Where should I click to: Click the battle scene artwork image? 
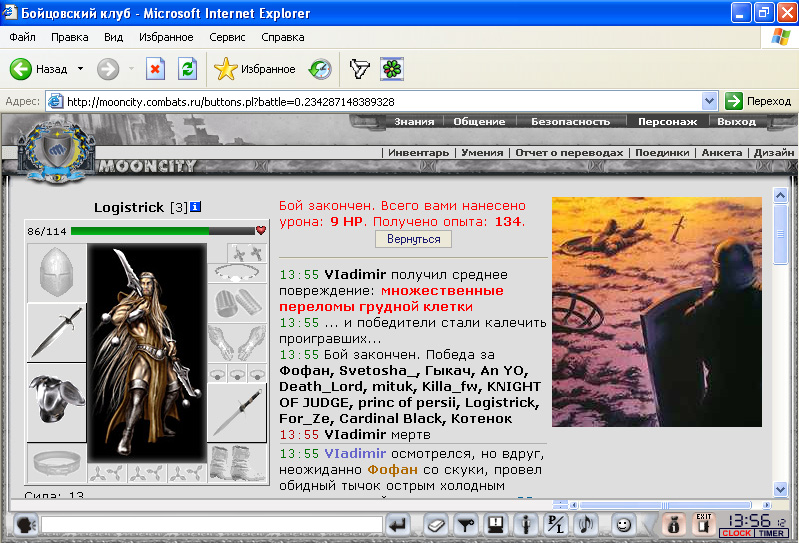tap(657, 312)
